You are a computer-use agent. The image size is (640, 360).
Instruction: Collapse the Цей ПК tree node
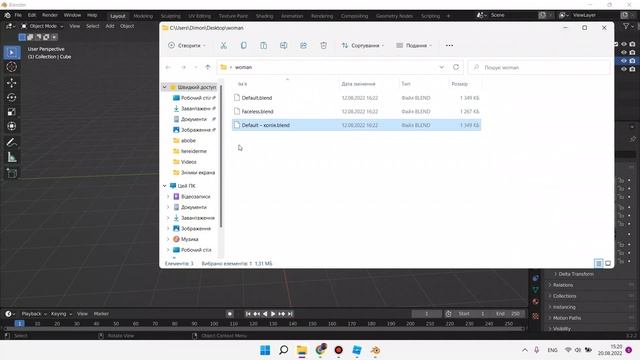pyautogui.click(x=164, y=186)
